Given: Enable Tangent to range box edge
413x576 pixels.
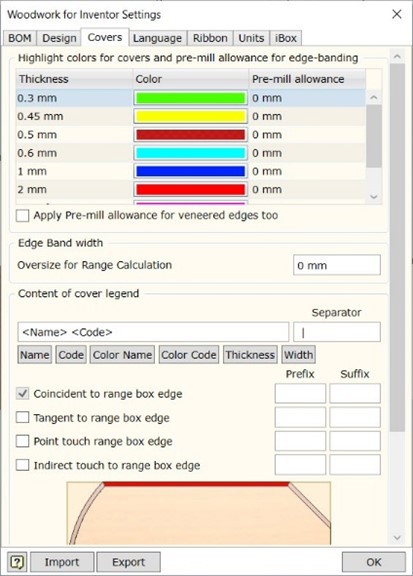Looking at the screenshot, I should [22, 418].
